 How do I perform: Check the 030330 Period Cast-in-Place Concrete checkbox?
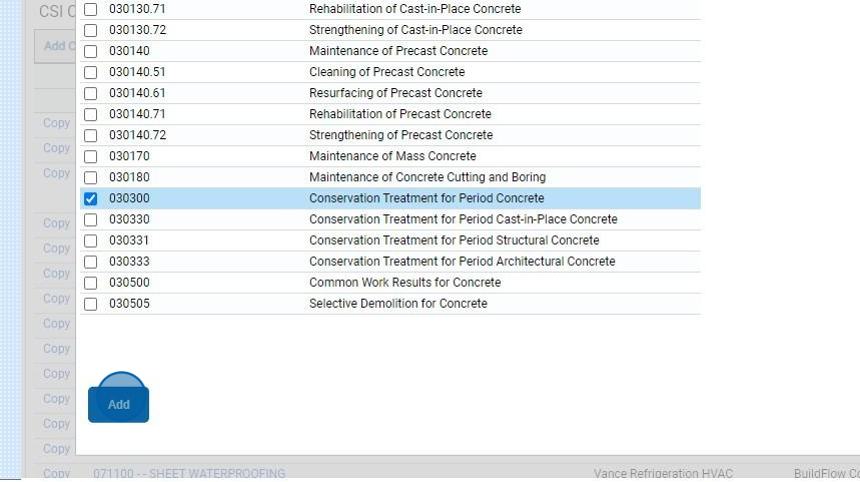(x=90, y=220)
